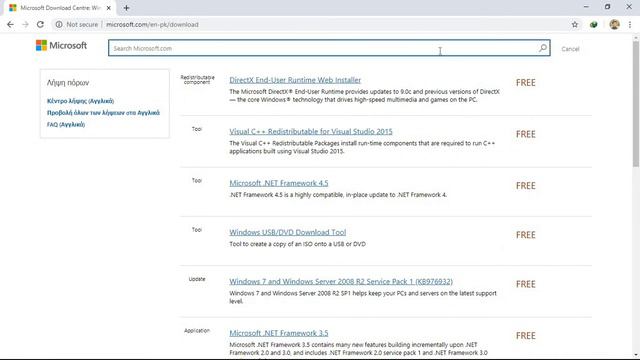Open Windows 7 Service Pack 1 (KB976932) link
Screen dimensions: 640x360
341,282
